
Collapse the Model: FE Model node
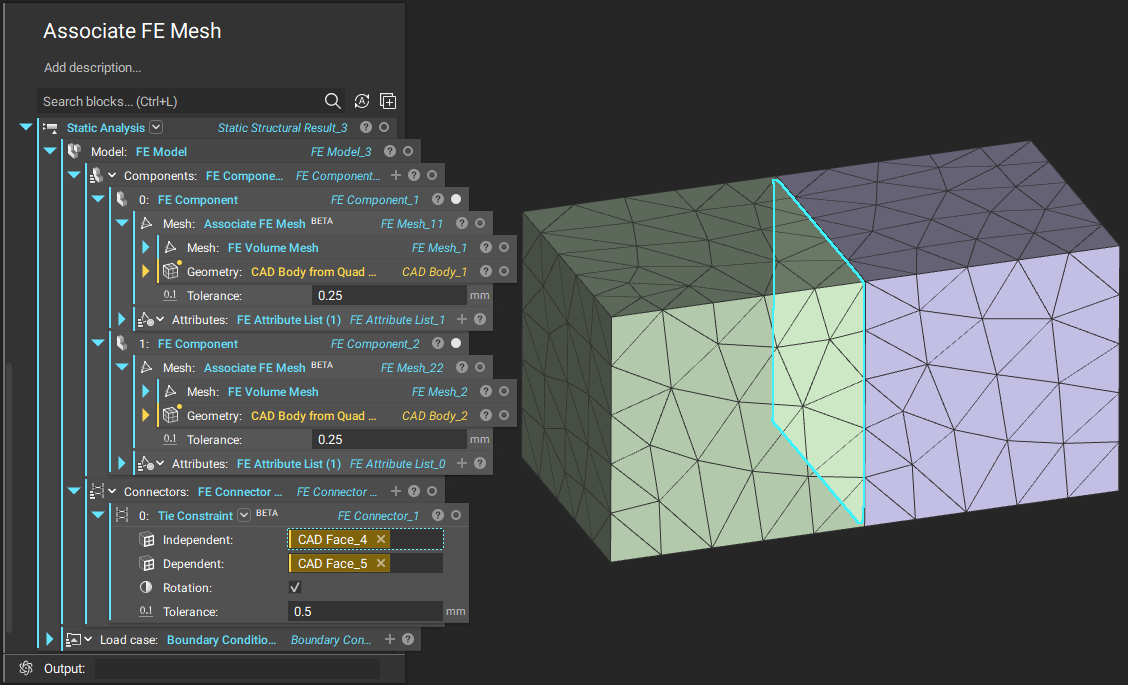coord(50,151)
